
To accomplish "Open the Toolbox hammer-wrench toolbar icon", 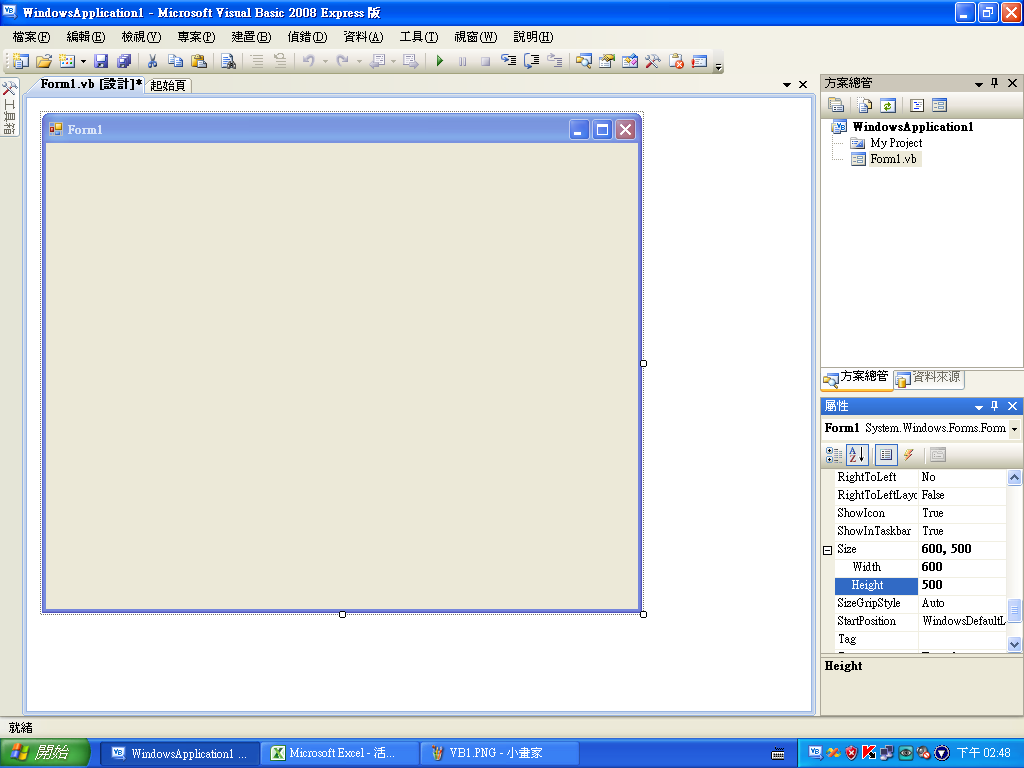I will [x=652, y=61].
